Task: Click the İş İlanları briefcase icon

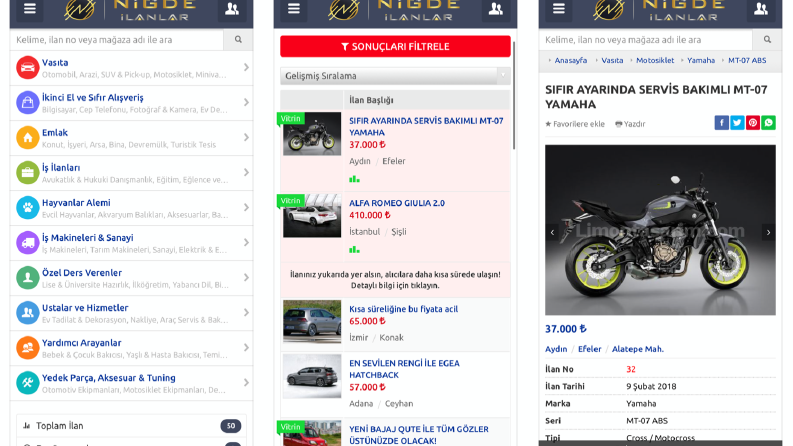Action: (x=27, y=172)
